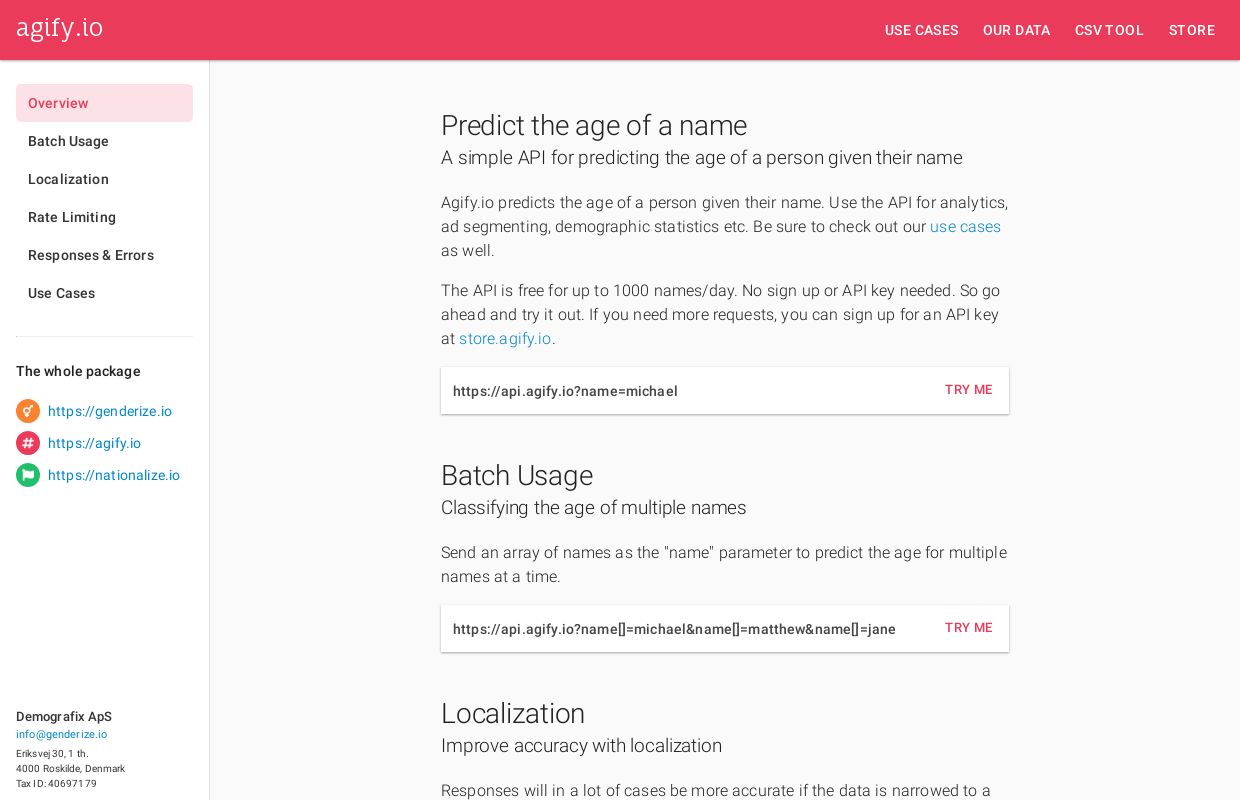Click the 'Predict the age of a name' heading
Viewport: 1240px width, 800px height.
[594, 125]
